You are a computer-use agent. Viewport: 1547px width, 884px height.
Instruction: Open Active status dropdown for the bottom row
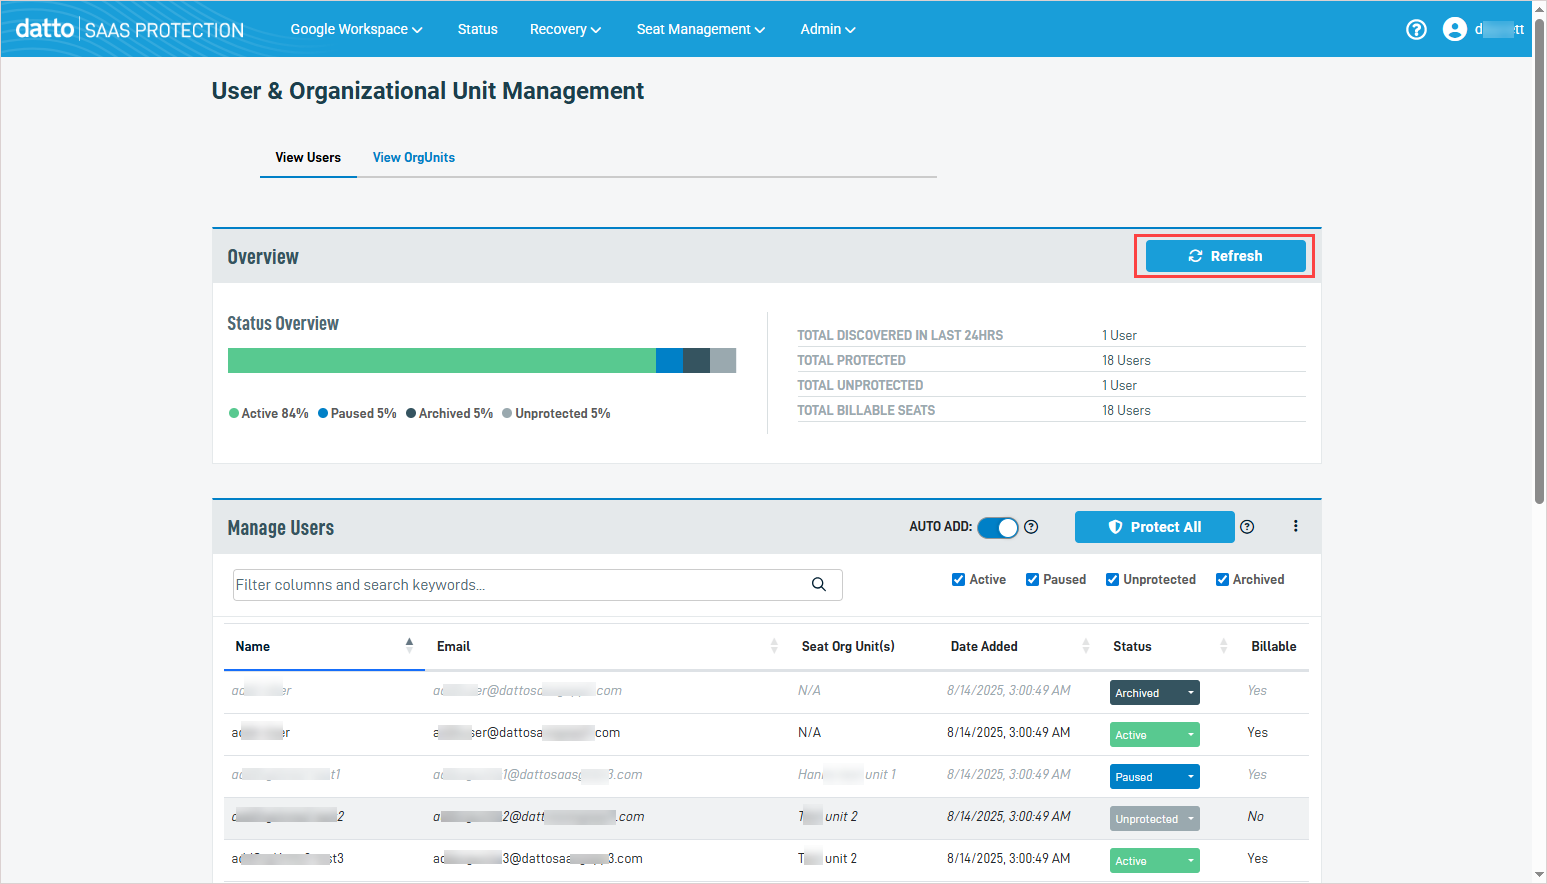tap(1154, 861)
